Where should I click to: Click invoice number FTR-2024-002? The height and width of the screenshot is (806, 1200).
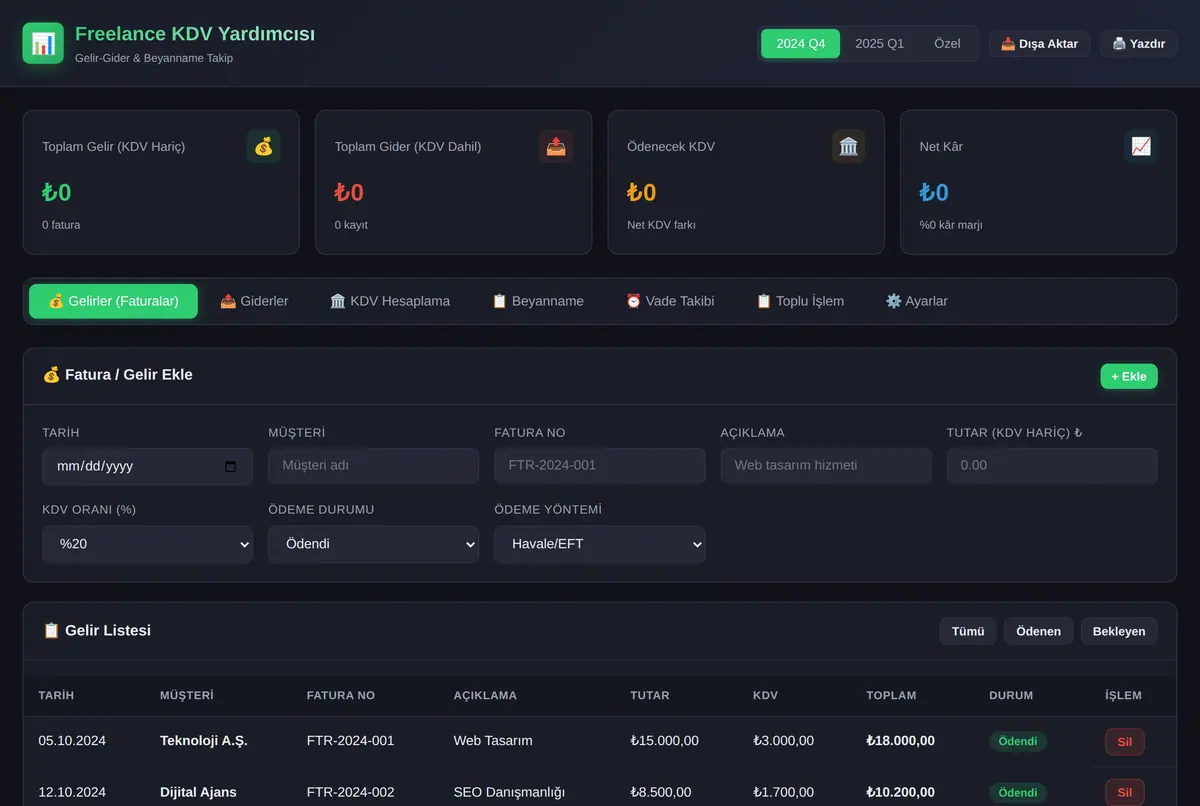tap(351, 792)
